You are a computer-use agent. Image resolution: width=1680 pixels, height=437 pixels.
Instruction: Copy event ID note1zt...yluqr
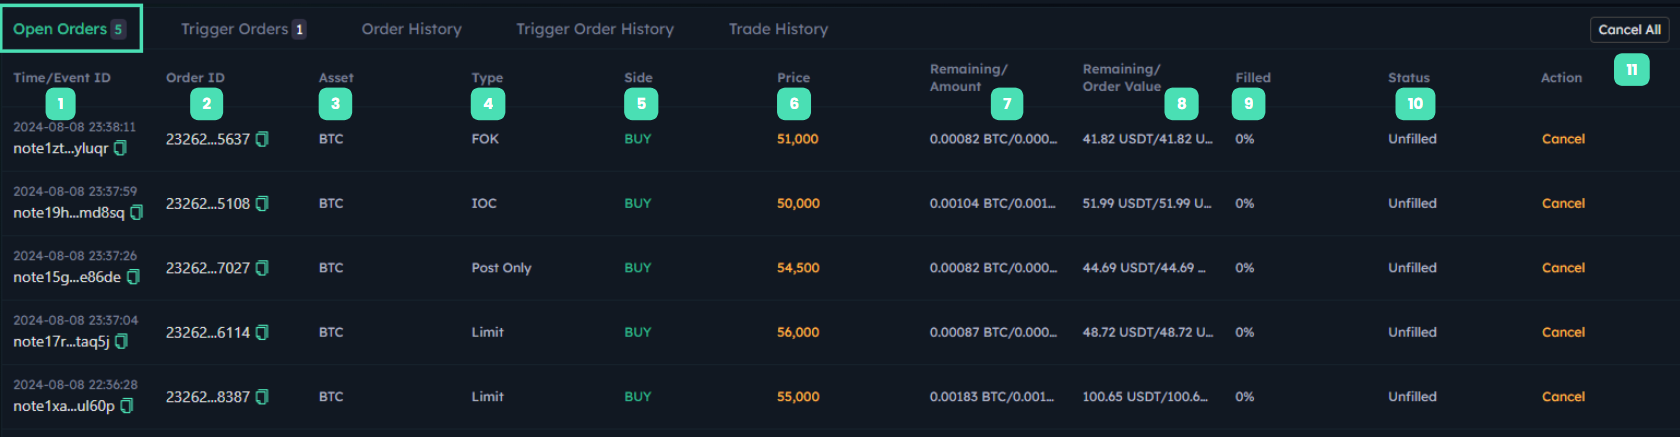pos(121,148)
